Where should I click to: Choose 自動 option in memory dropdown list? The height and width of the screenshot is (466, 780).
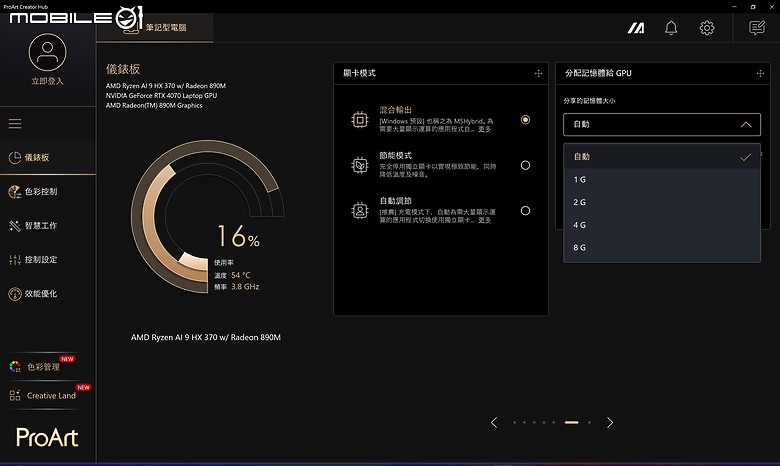click(662, 157)
